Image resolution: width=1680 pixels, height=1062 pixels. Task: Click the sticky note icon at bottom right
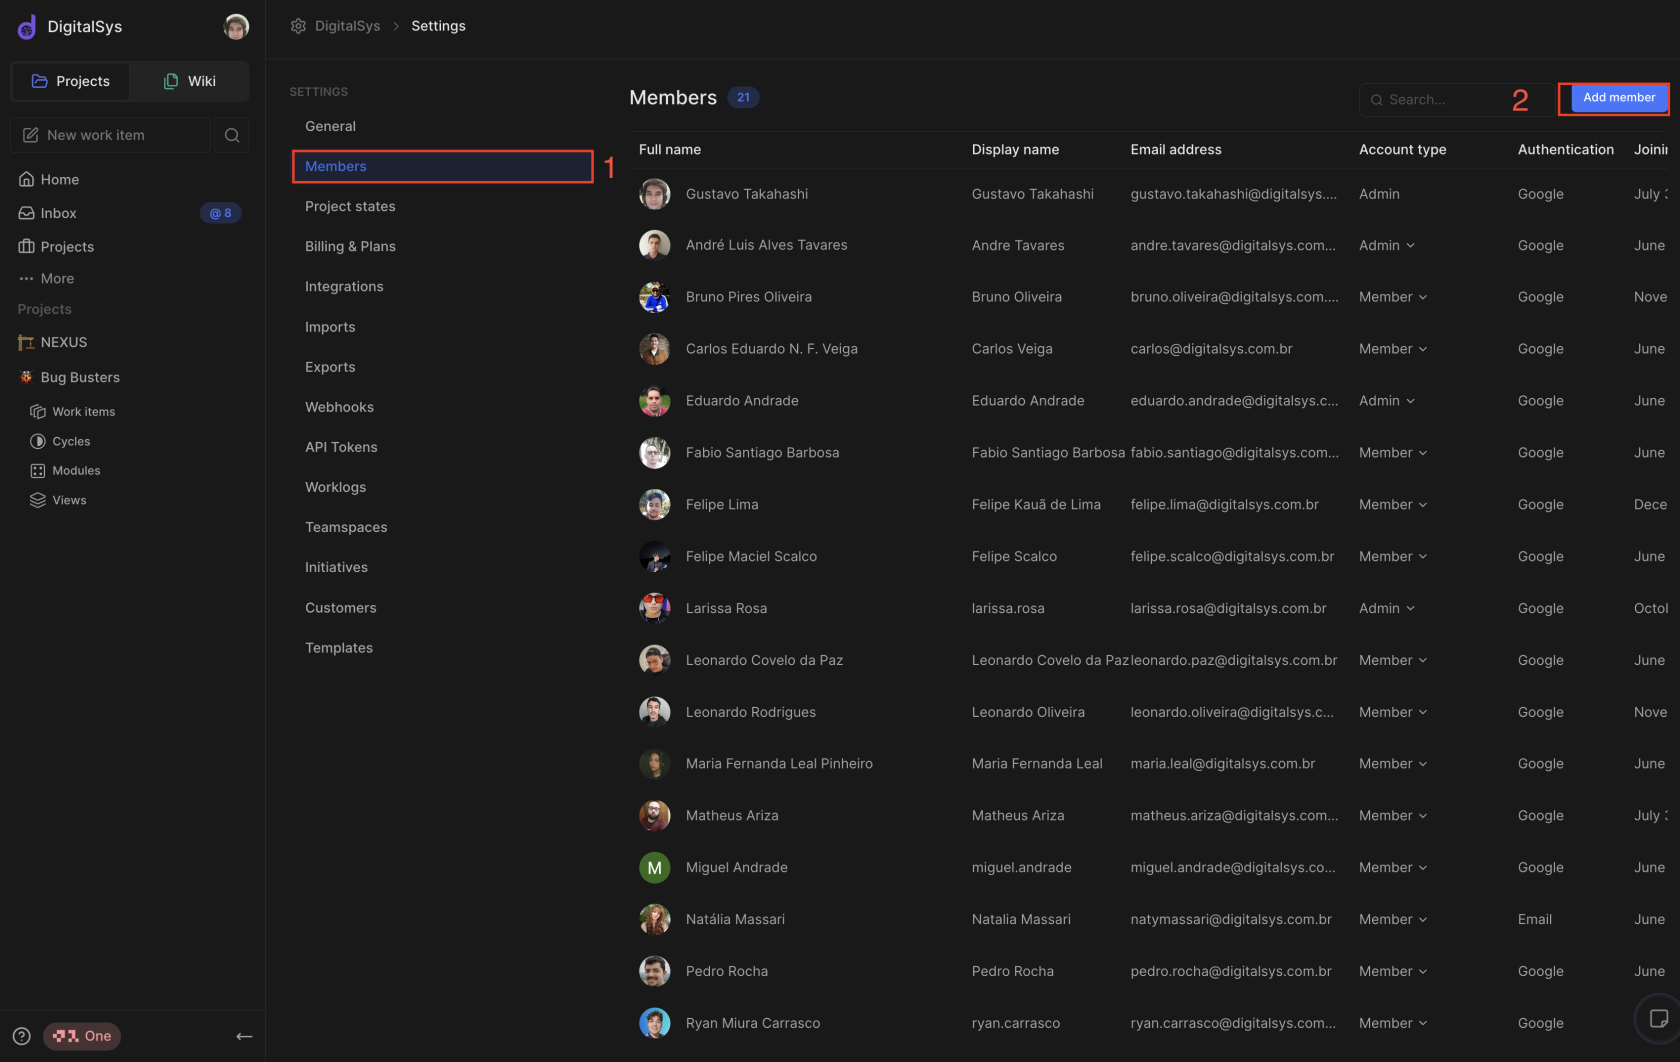click(1658, 1019)
